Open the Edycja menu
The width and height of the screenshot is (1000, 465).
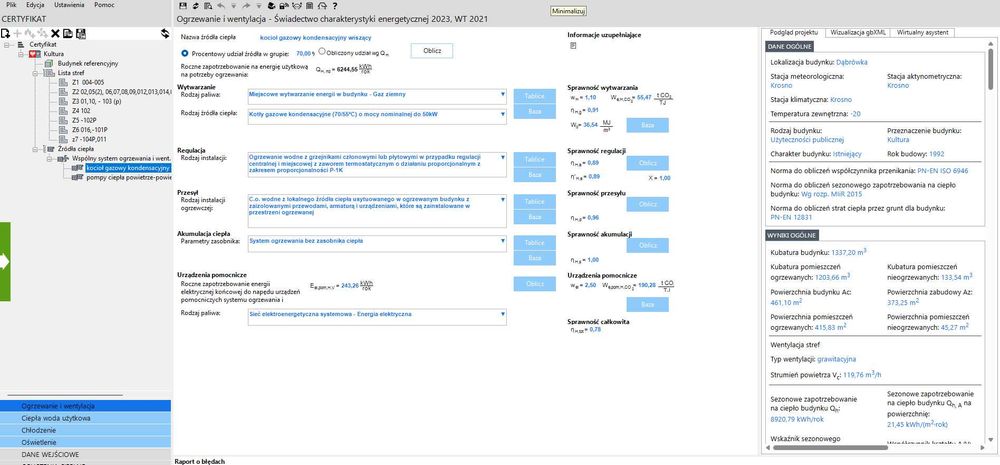[x=35, y=4]
